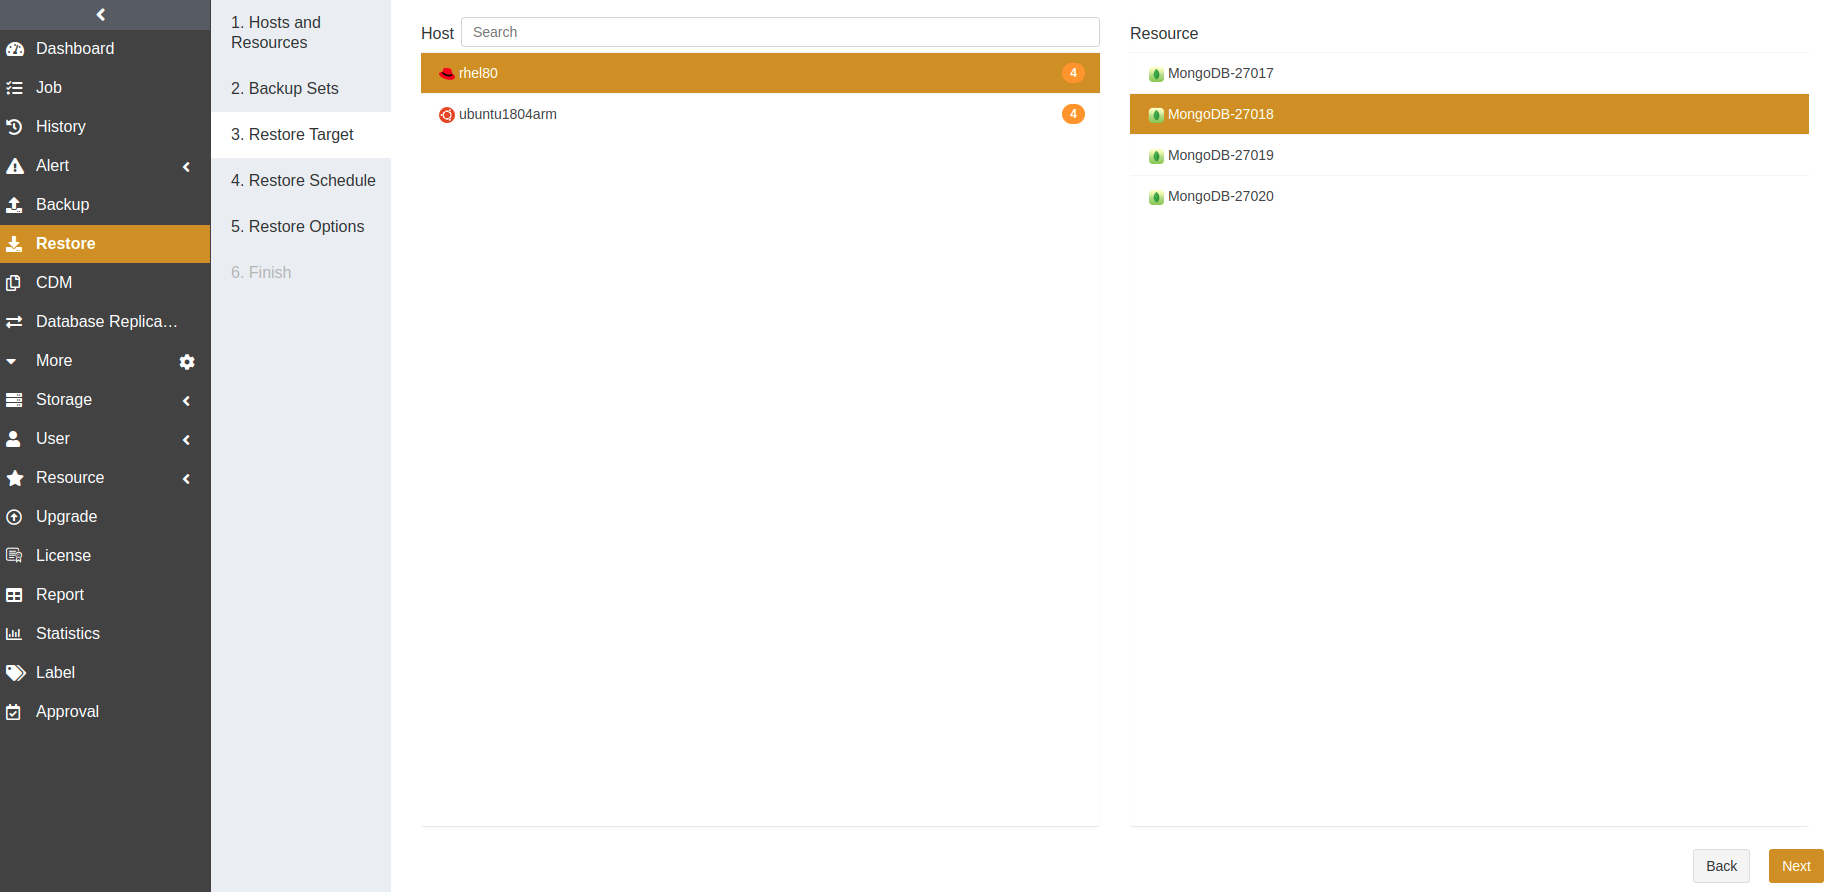Expand the Resource submenu chevron

click(186, 479)
